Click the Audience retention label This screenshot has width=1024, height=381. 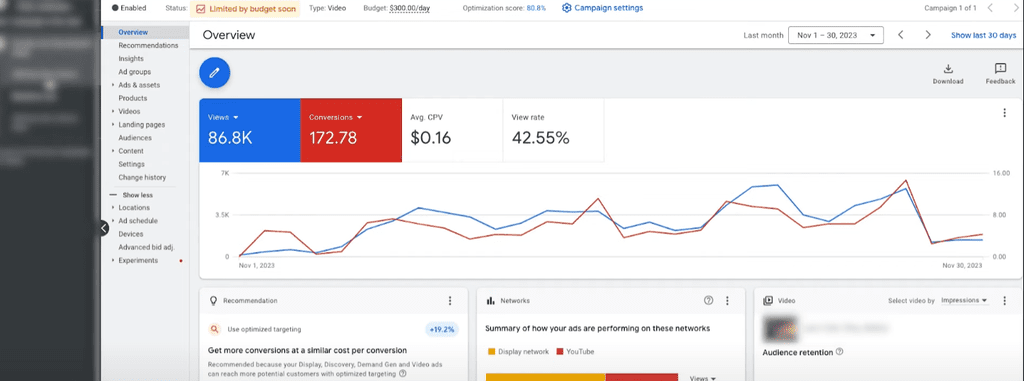pyautogui.click(x=797, y=352)
